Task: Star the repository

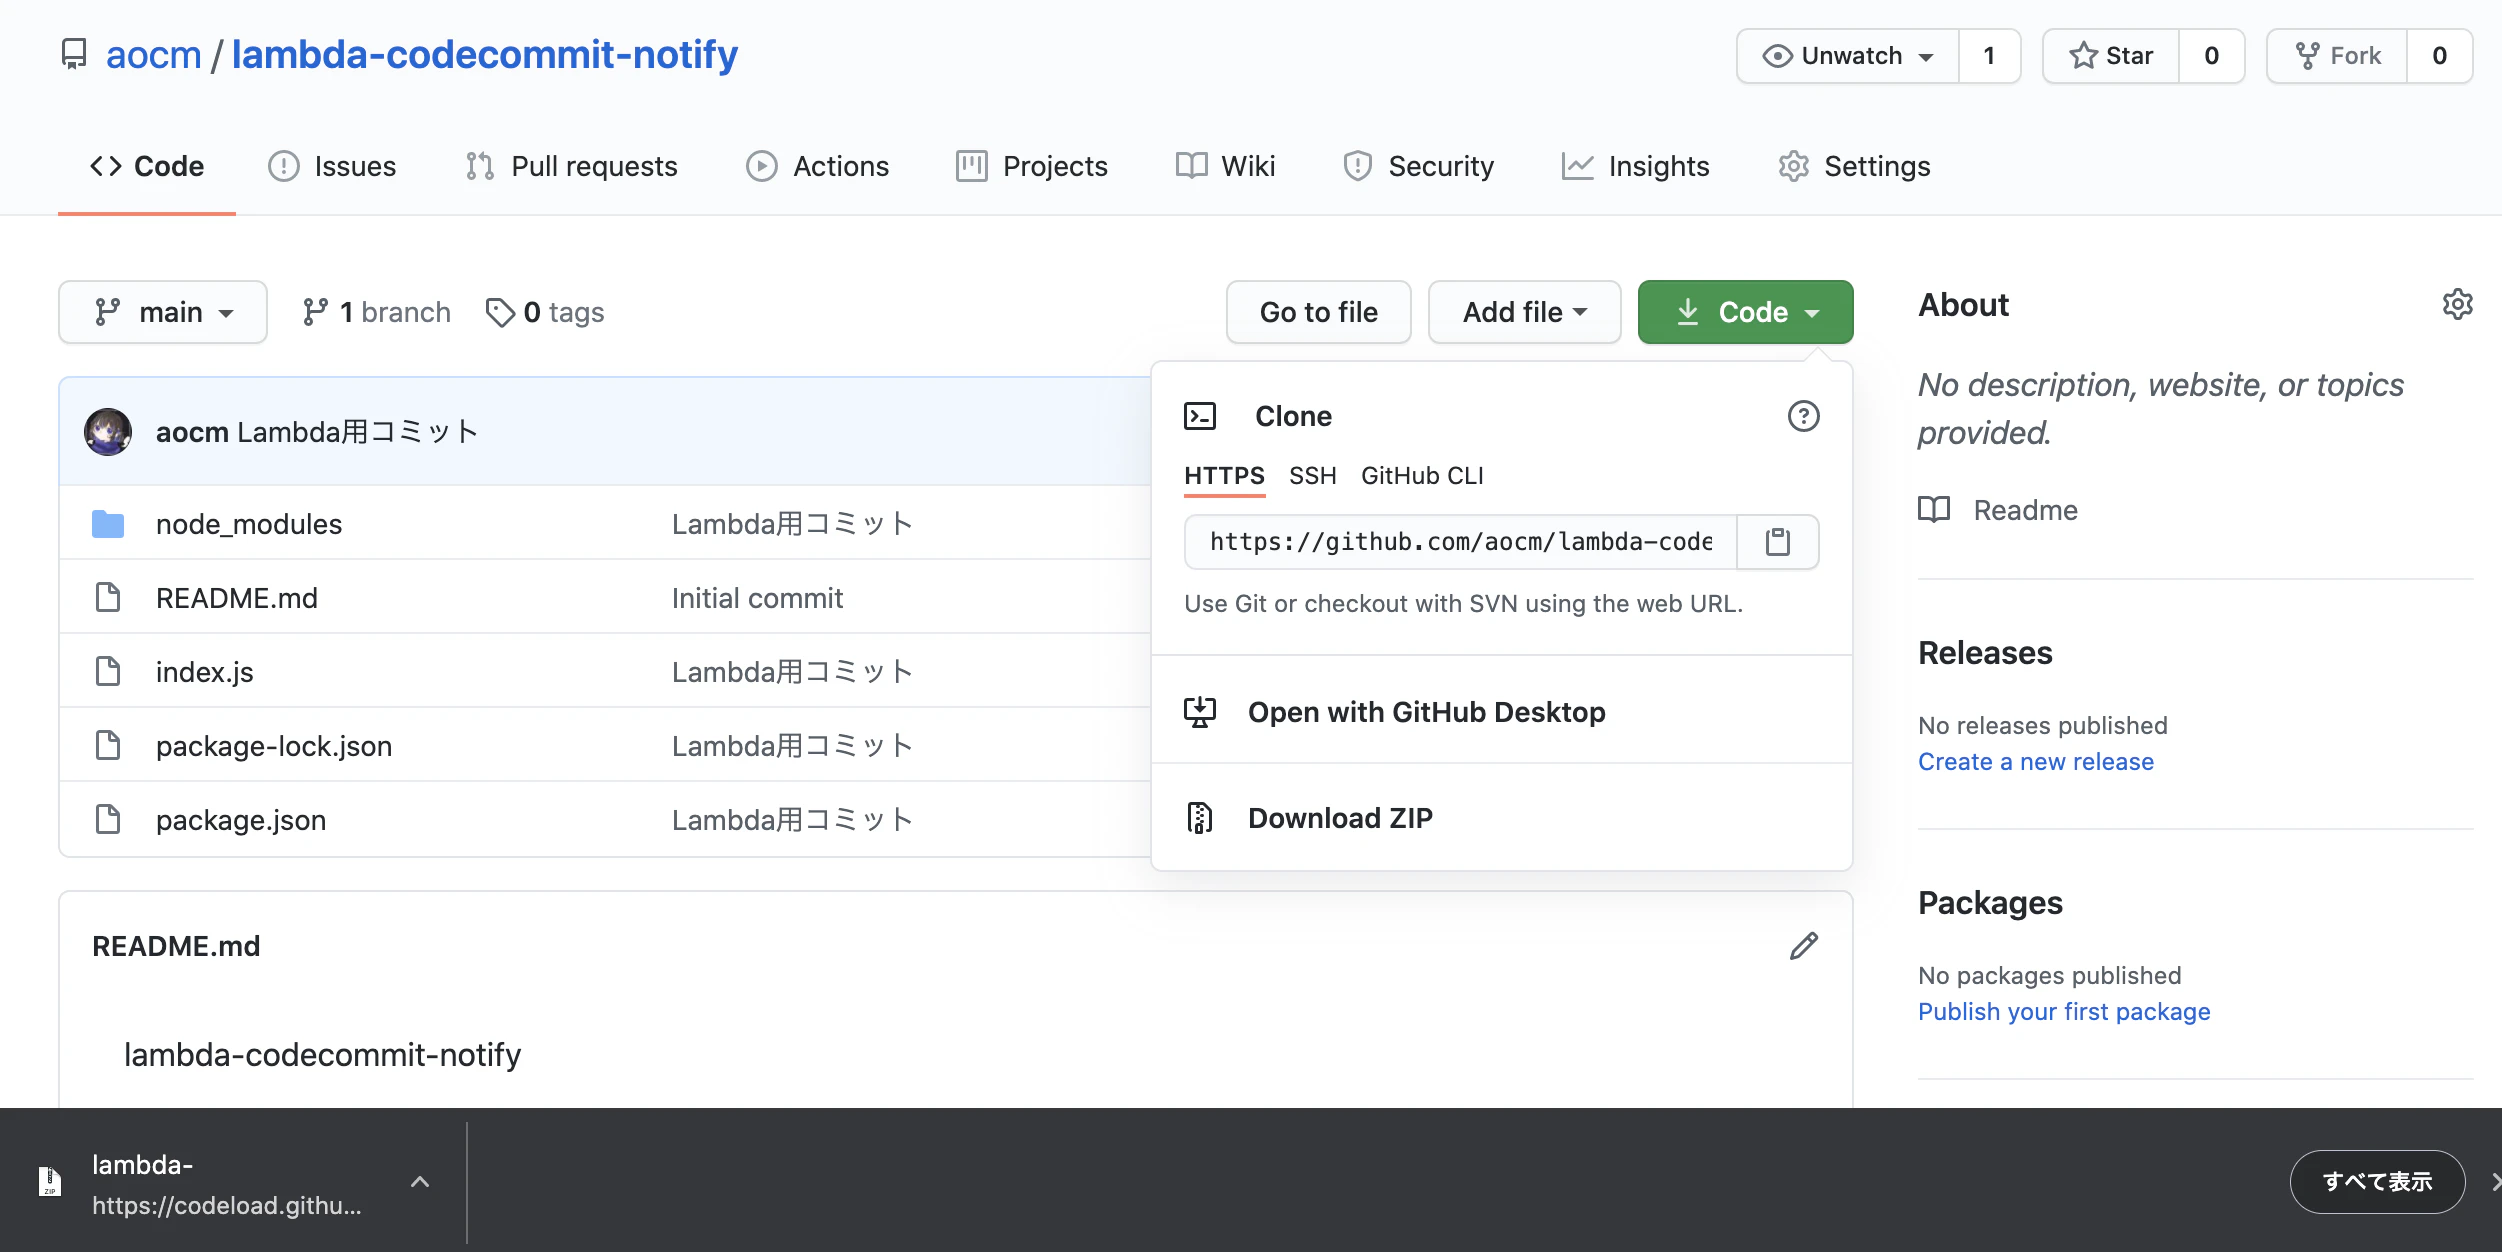Action: point(2110,56)
